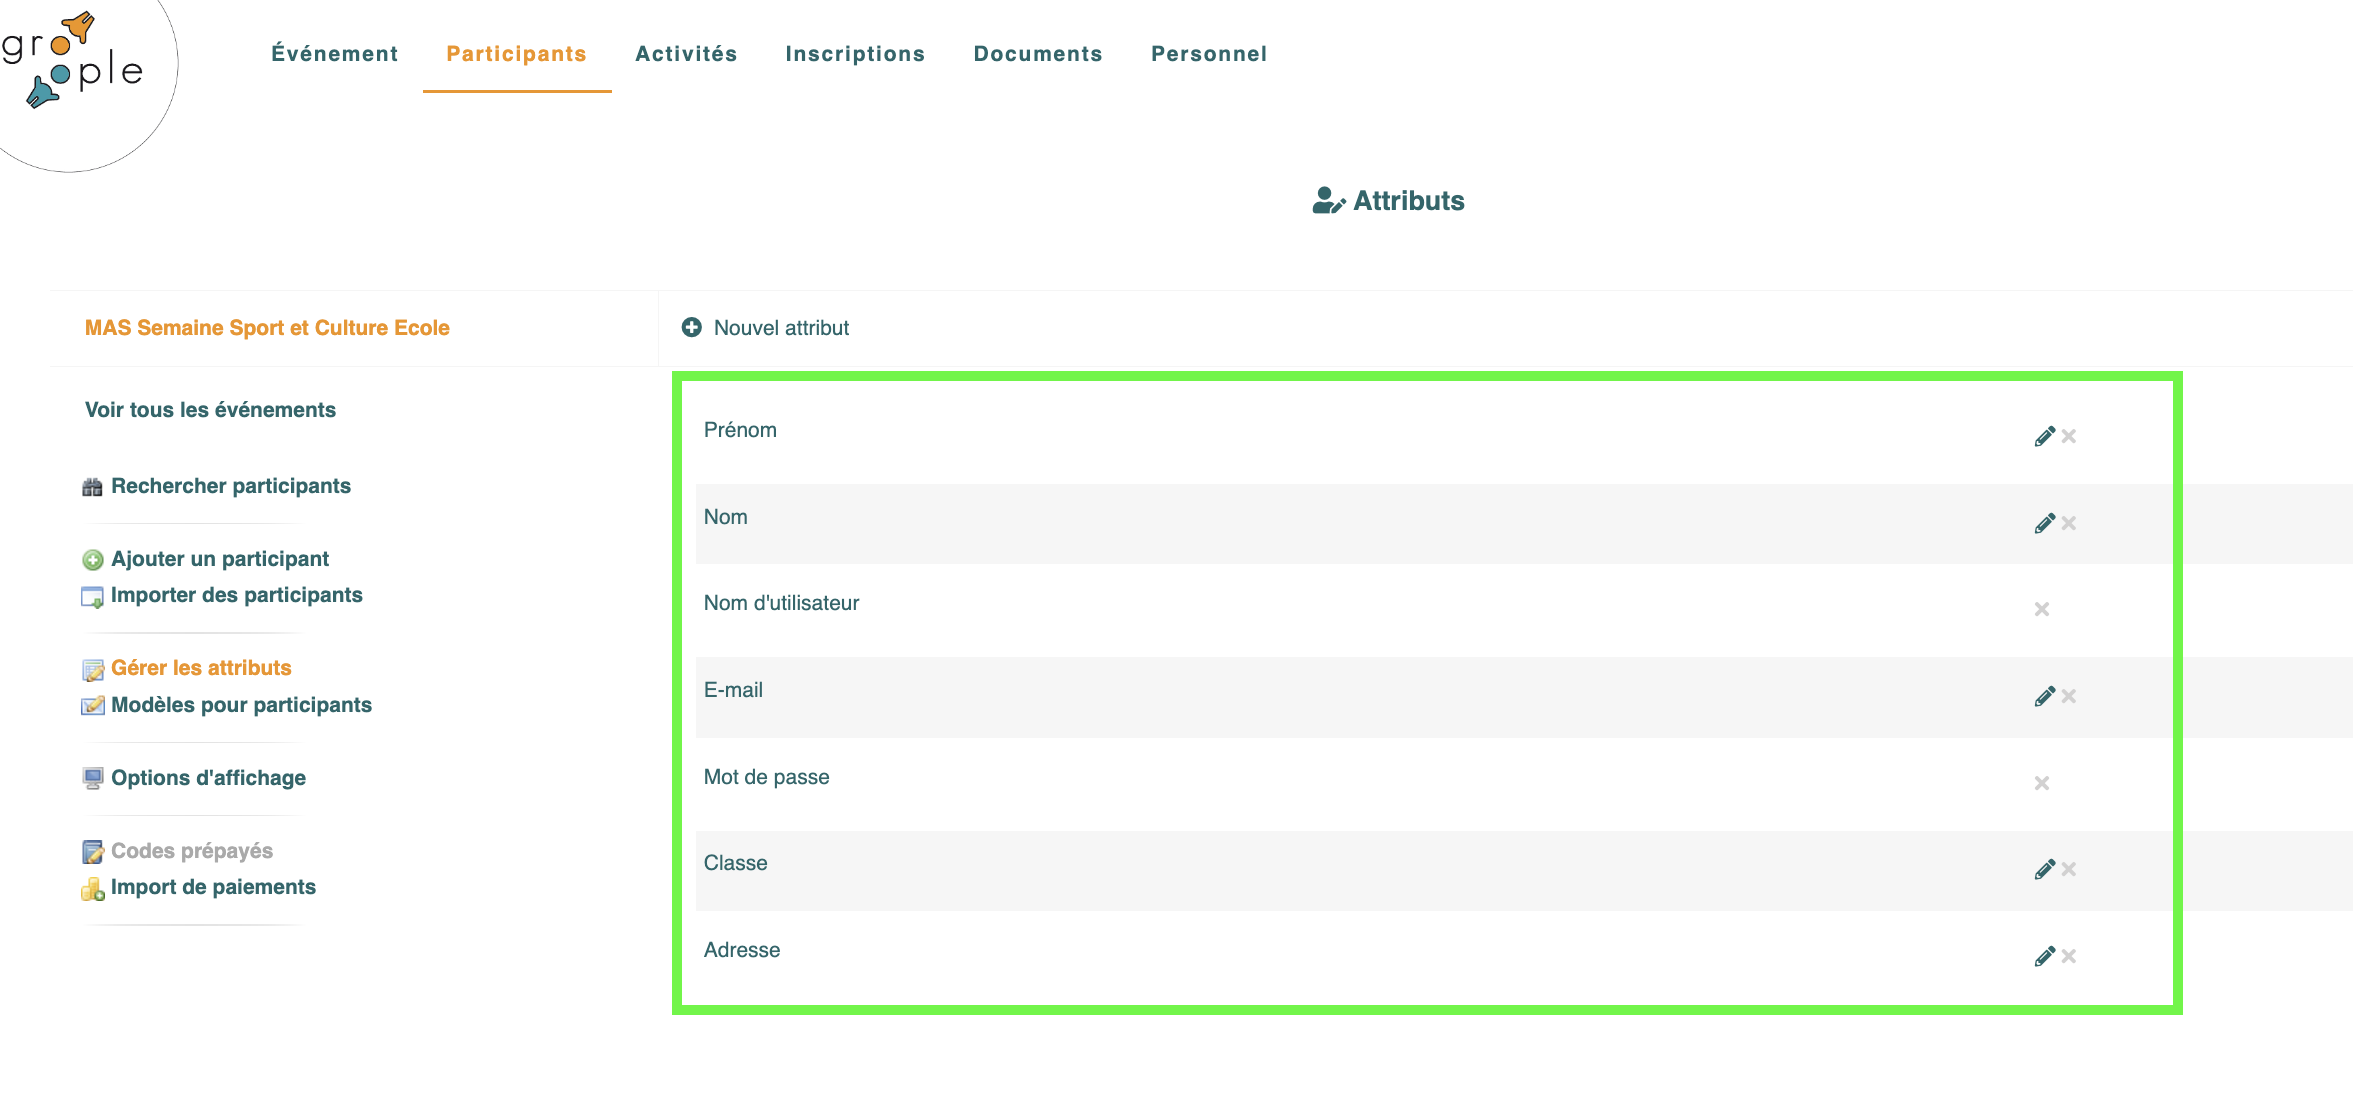Delete the Classe attribute
This screenshot has width=2353, height=1106.
[x=2069, y=869]
